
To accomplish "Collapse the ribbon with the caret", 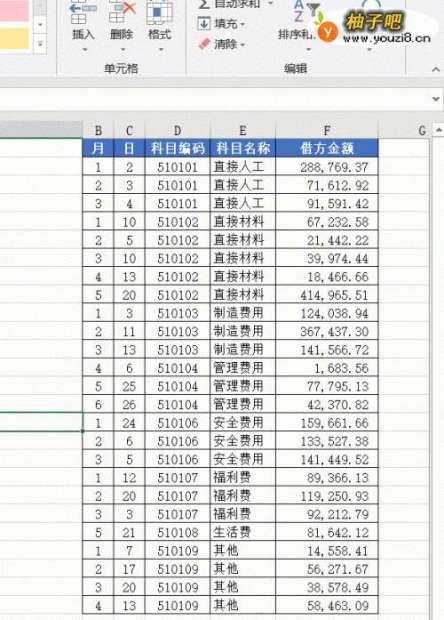I will tap(435, 70).
